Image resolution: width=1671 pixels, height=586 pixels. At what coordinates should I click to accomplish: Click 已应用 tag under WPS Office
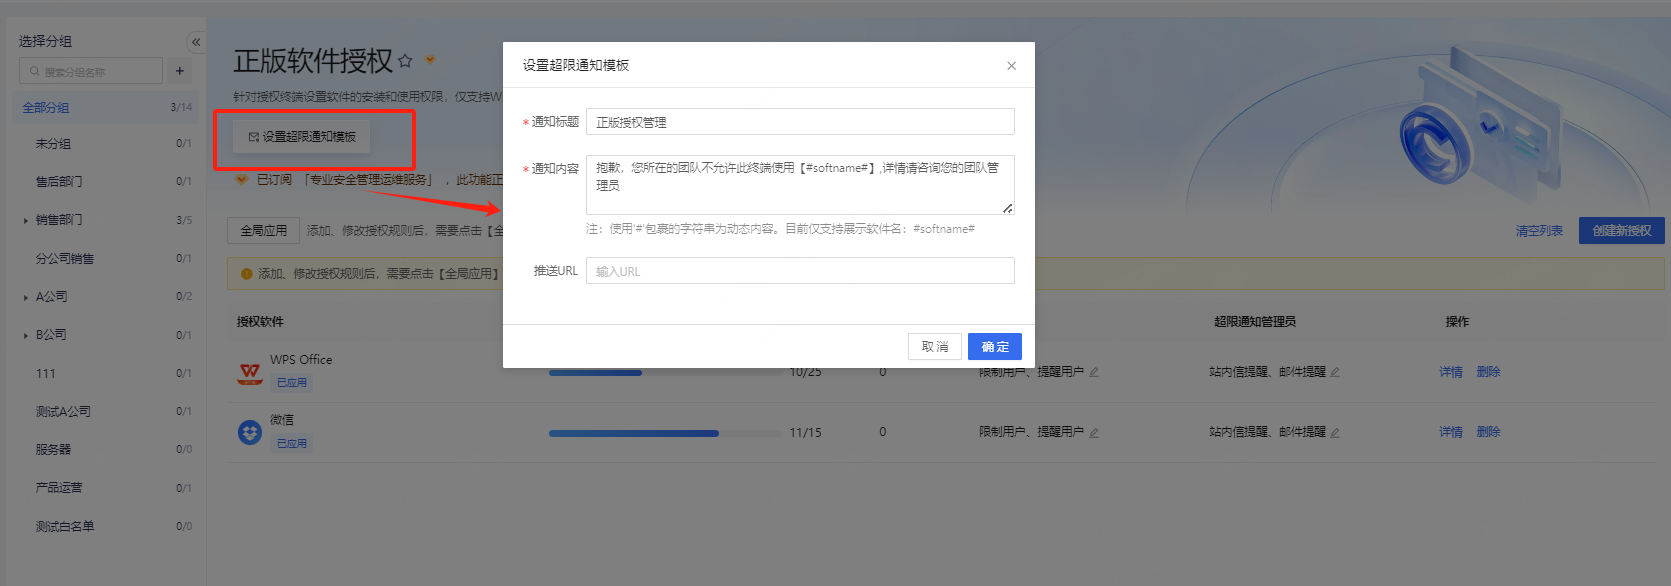(291, 383)
